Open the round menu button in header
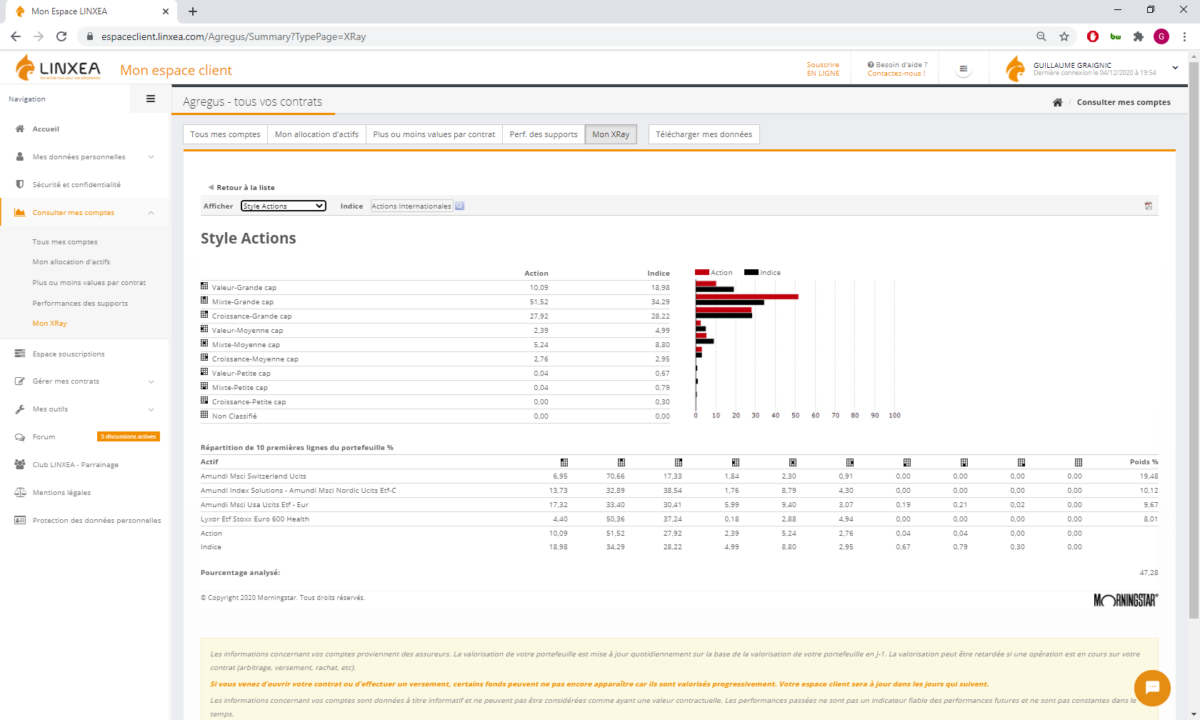 (x=963, y=70)
